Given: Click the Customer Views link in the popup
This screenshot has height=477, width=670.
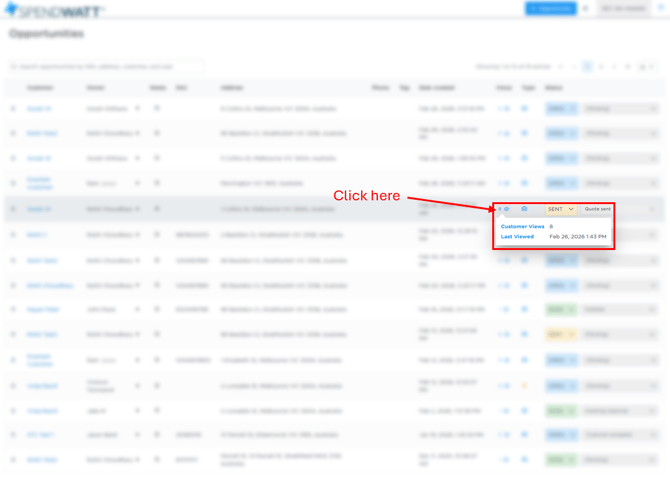Looking at the screenshot, I should pos(522,227).
